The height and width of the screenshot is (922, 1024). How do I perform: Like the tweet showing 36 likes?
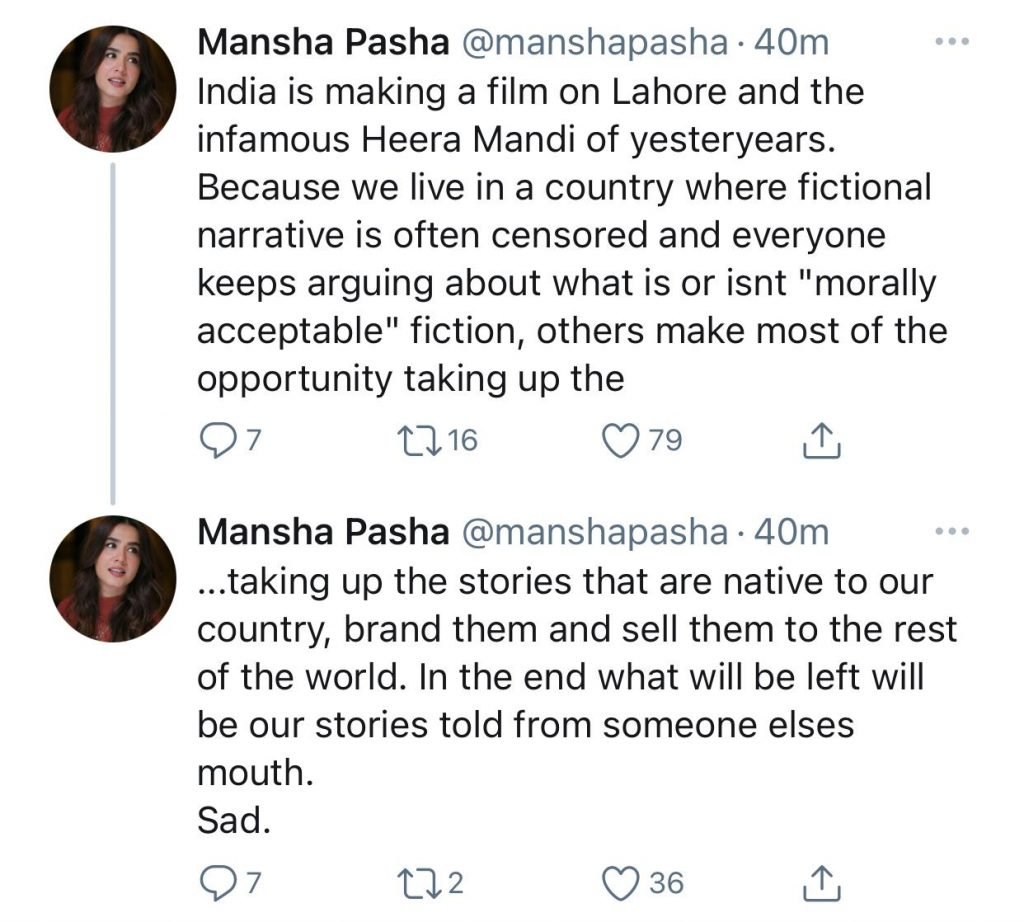(621, 883)
